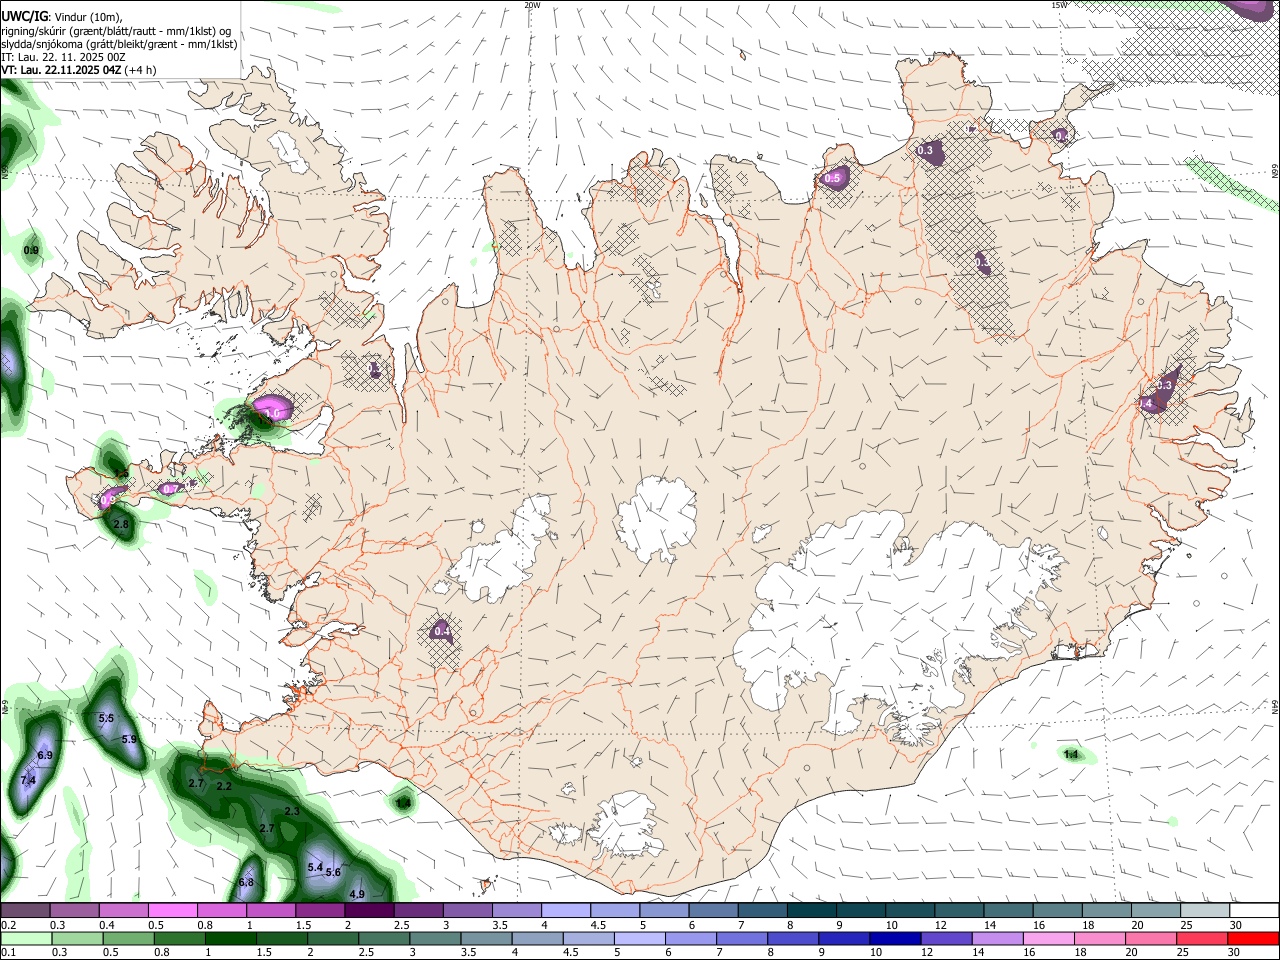Click the '15W' longitude label at top
Viewport: 1280px width, 960px height.
coord(1059,5)
